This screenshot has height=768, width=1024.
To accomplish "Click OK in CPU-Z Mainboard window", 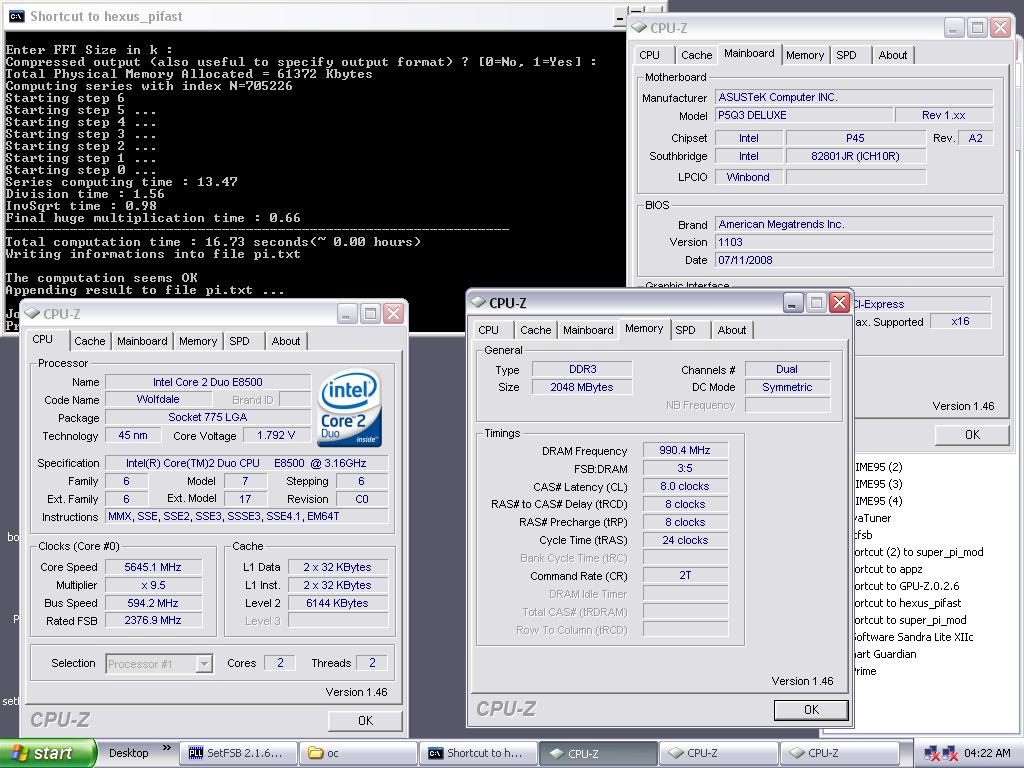I will pyautogui.click(x=972, y=435).
